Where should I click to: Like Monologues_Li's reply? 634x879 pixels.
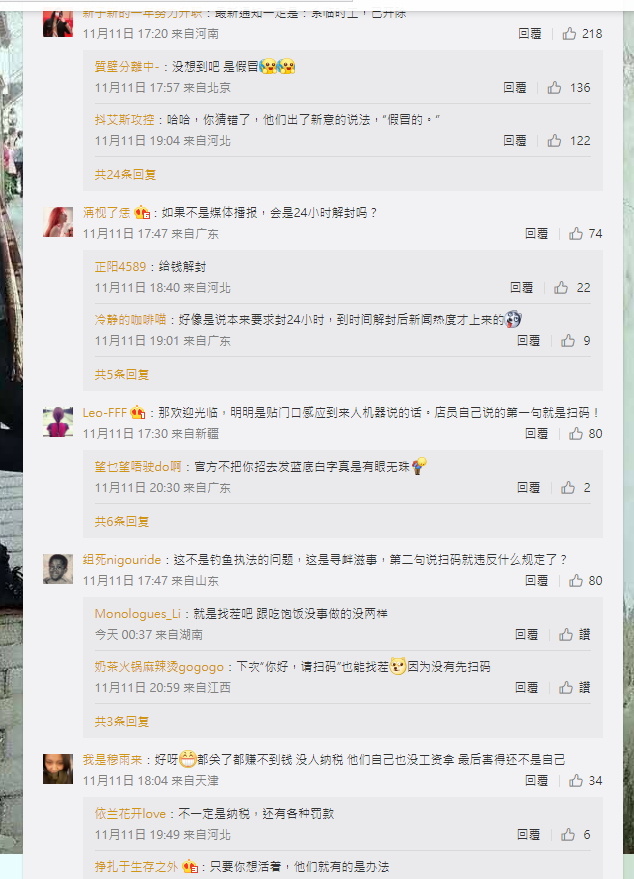(566, 634)
